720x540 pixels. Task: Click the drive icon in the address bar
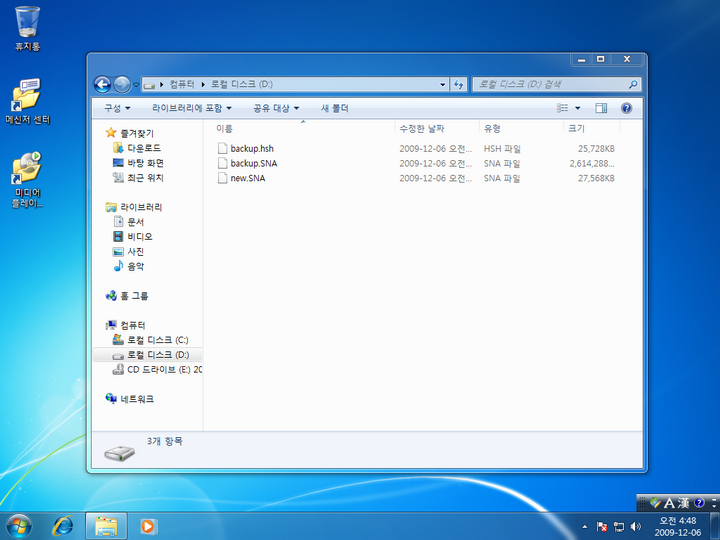point(149,84)
